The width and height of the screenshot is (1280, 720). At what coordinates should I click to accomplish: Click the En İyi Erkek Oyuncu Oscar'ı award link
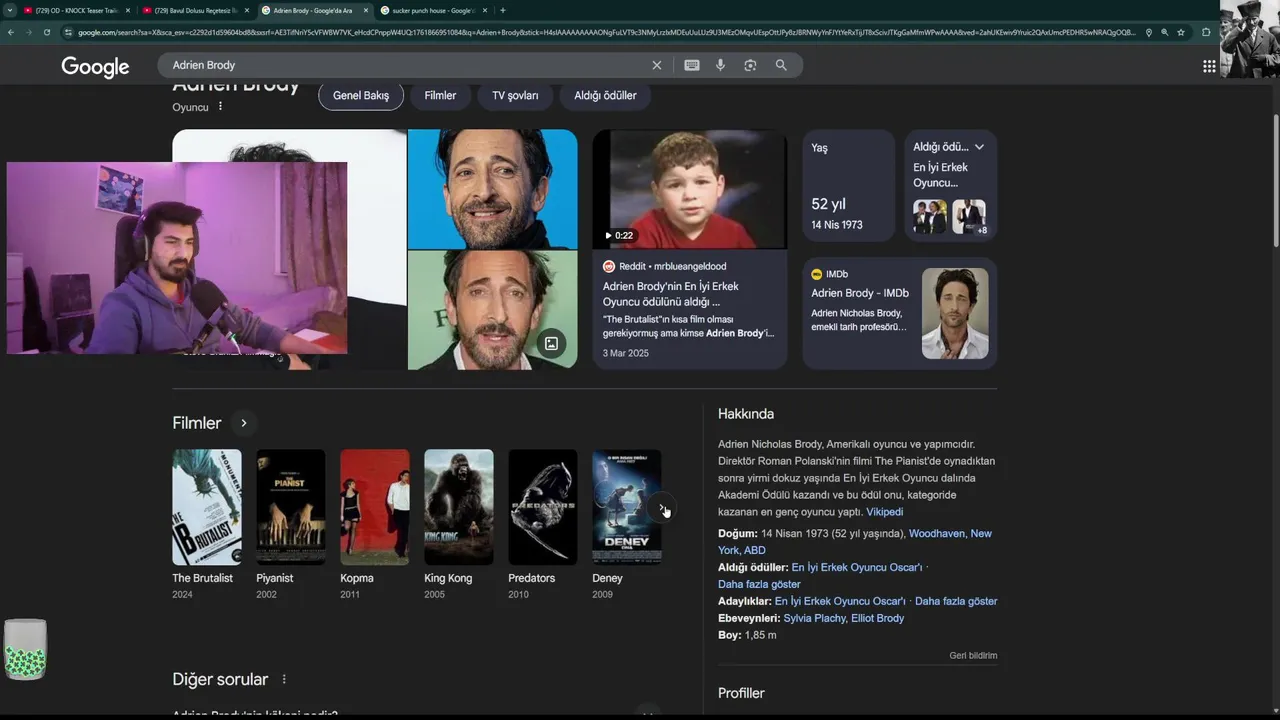(857, 567)
